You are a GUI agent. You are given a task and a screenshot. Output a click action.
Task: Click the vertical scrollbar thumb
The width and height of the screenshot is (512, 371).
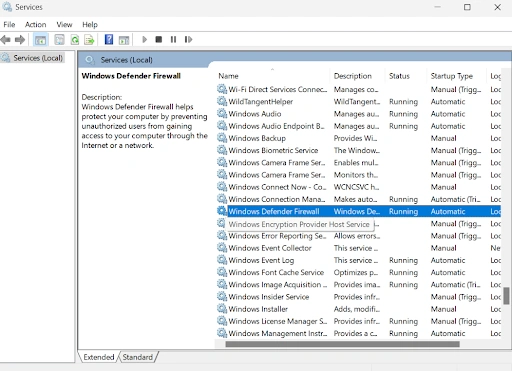click(x=506, y=296)
